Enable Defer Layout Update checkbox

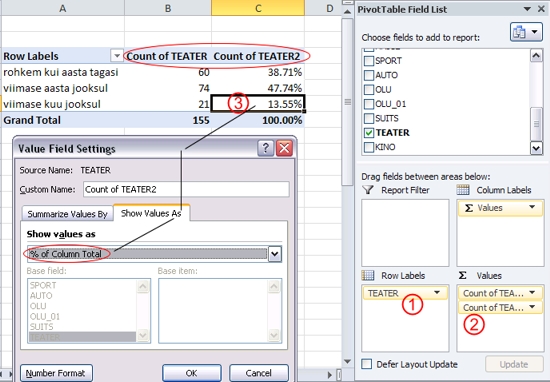click(367, 364)
